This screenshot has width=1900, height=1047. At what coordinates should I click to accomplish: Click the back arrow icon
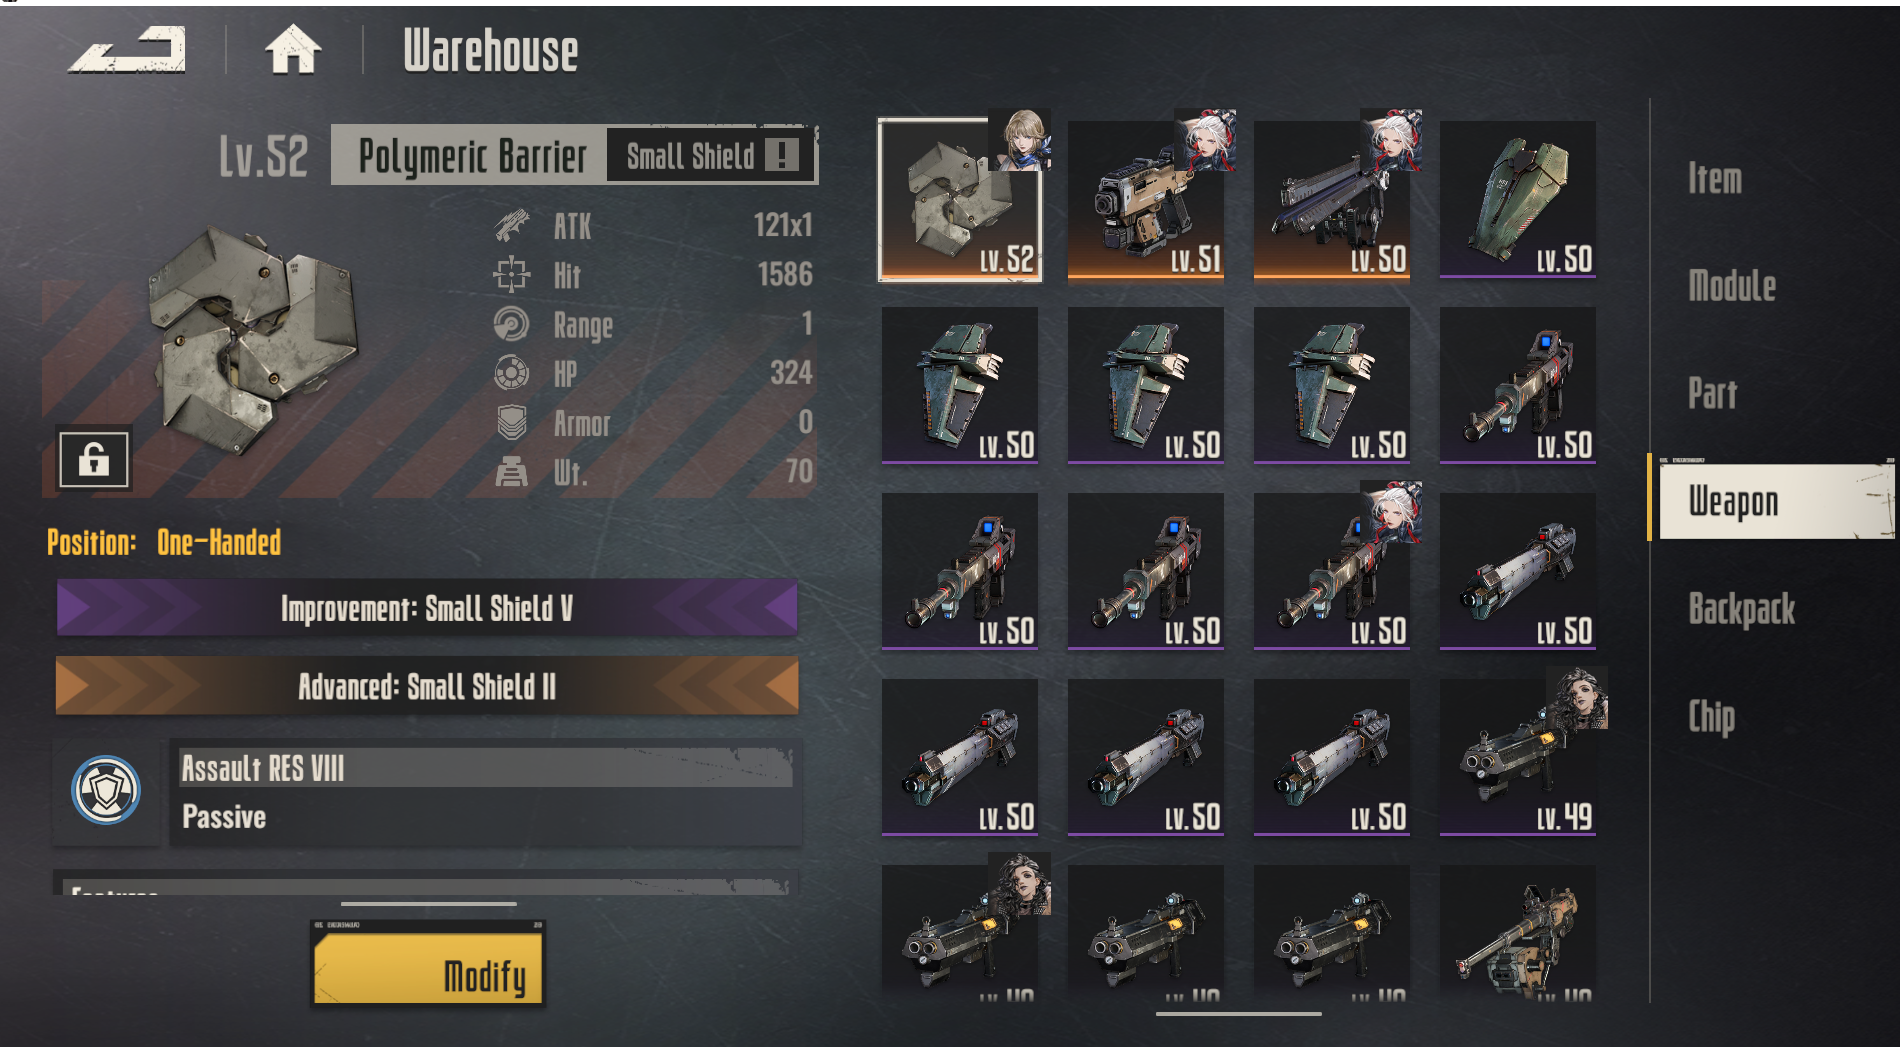click(x=128, y=50)
